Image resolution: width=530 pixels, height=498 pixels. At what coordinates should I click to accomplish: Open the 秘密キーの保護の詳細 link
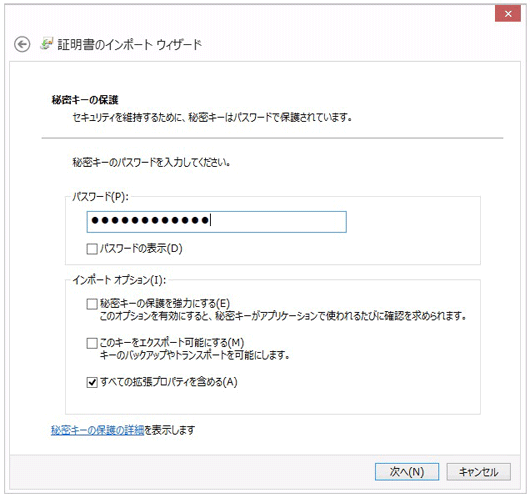[97, 430]
